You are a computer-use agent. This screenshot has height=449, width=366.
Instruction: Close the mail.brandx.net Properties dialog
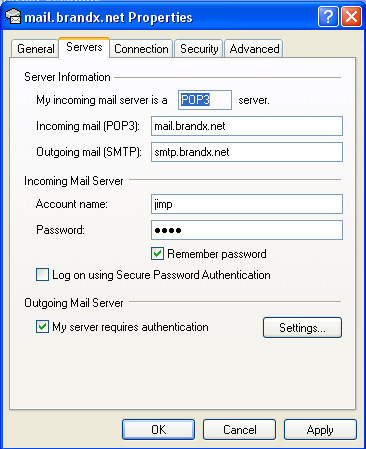pyautogui.click(x=351, y=17)
